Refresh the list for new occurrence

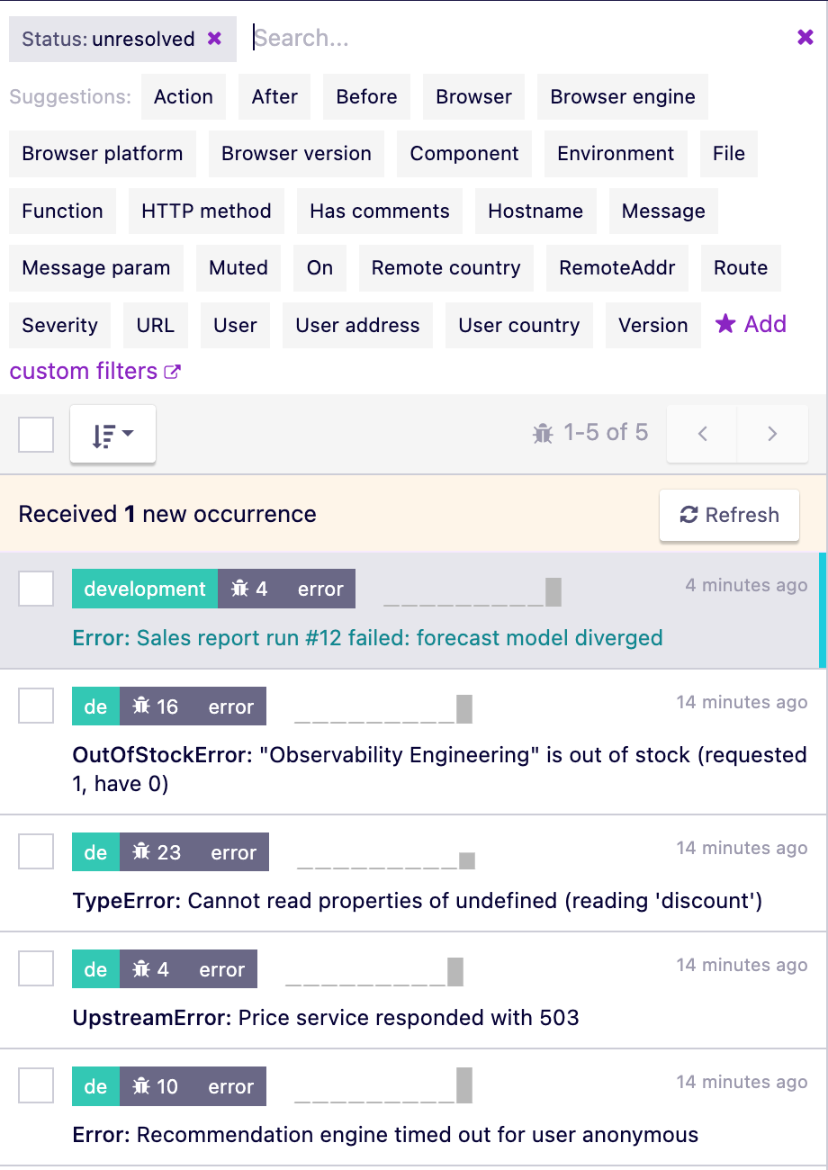coord(729,515)
